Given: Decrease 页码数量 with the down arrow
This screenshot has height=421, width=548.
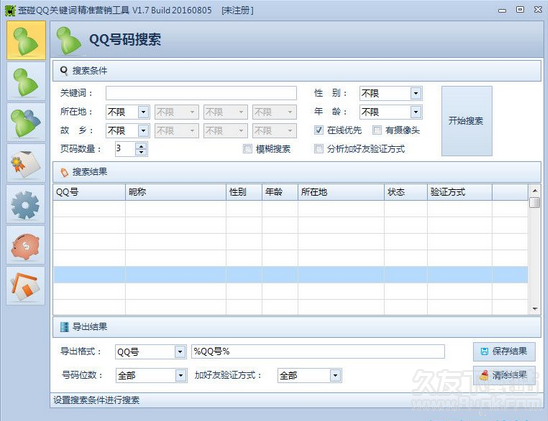Looking at the screenshot, I should coord(141,152).
